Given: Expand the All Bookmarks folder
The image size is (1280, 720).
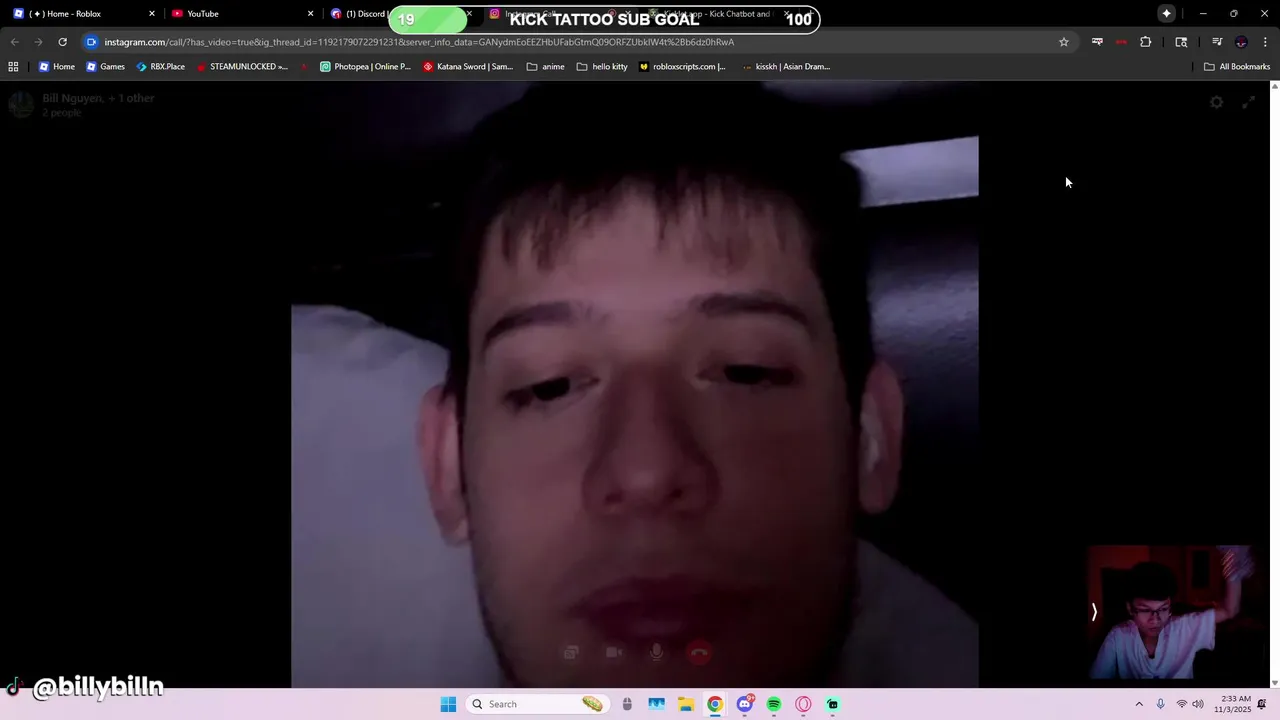Looking at the screenshot, I should (1237, 67).
